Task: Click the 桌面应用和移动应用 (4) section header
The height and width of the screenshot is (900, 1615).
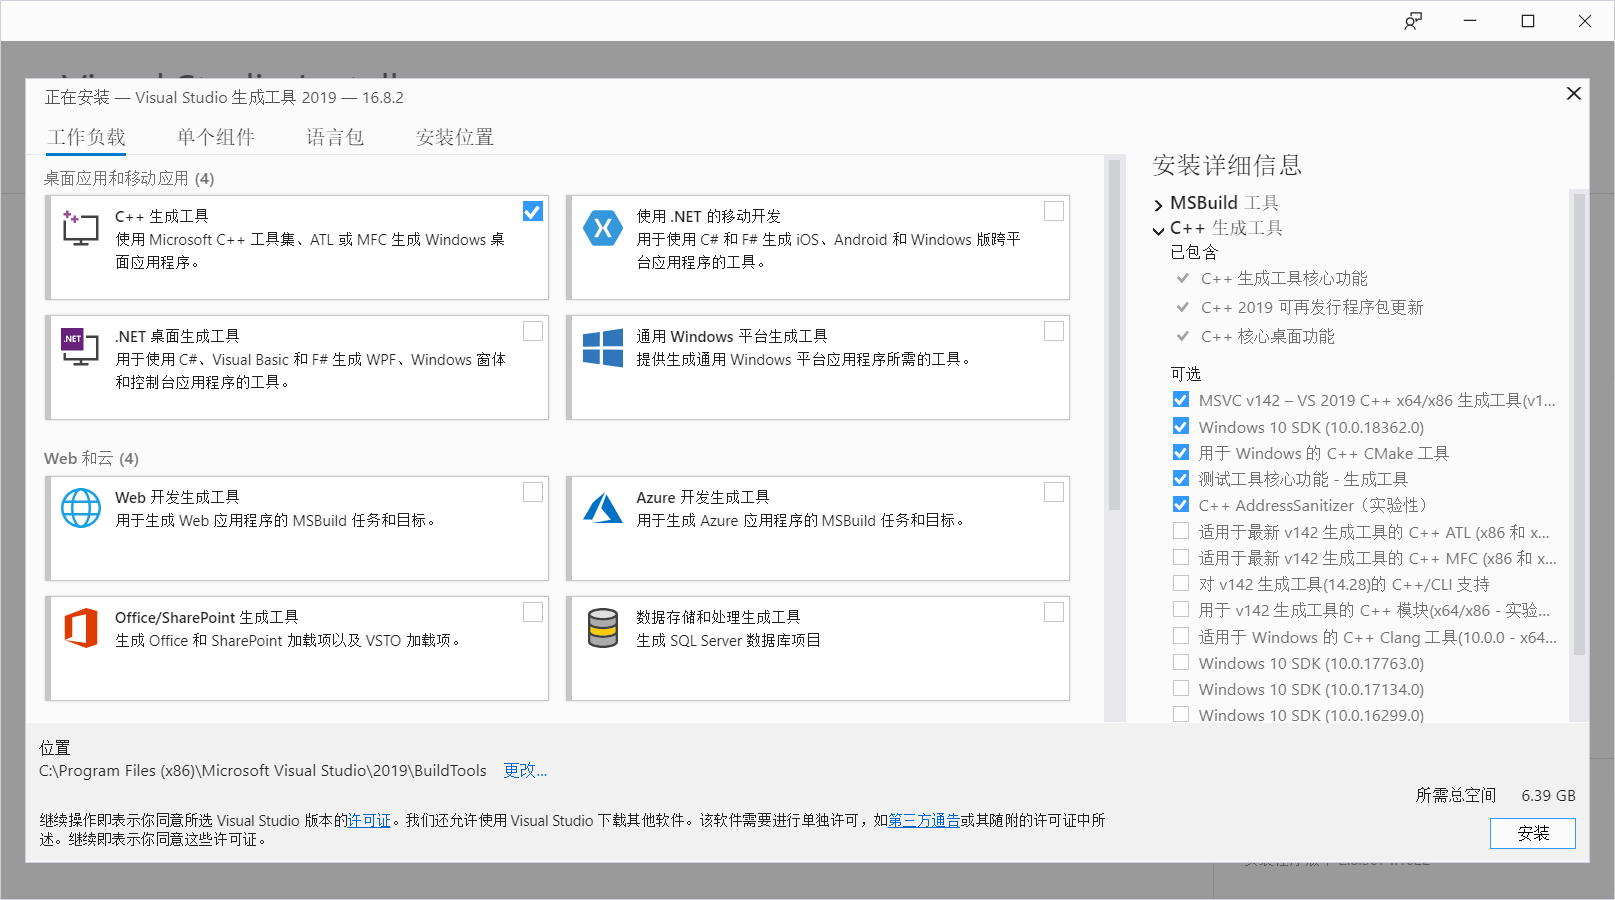Action: (129, 178)
